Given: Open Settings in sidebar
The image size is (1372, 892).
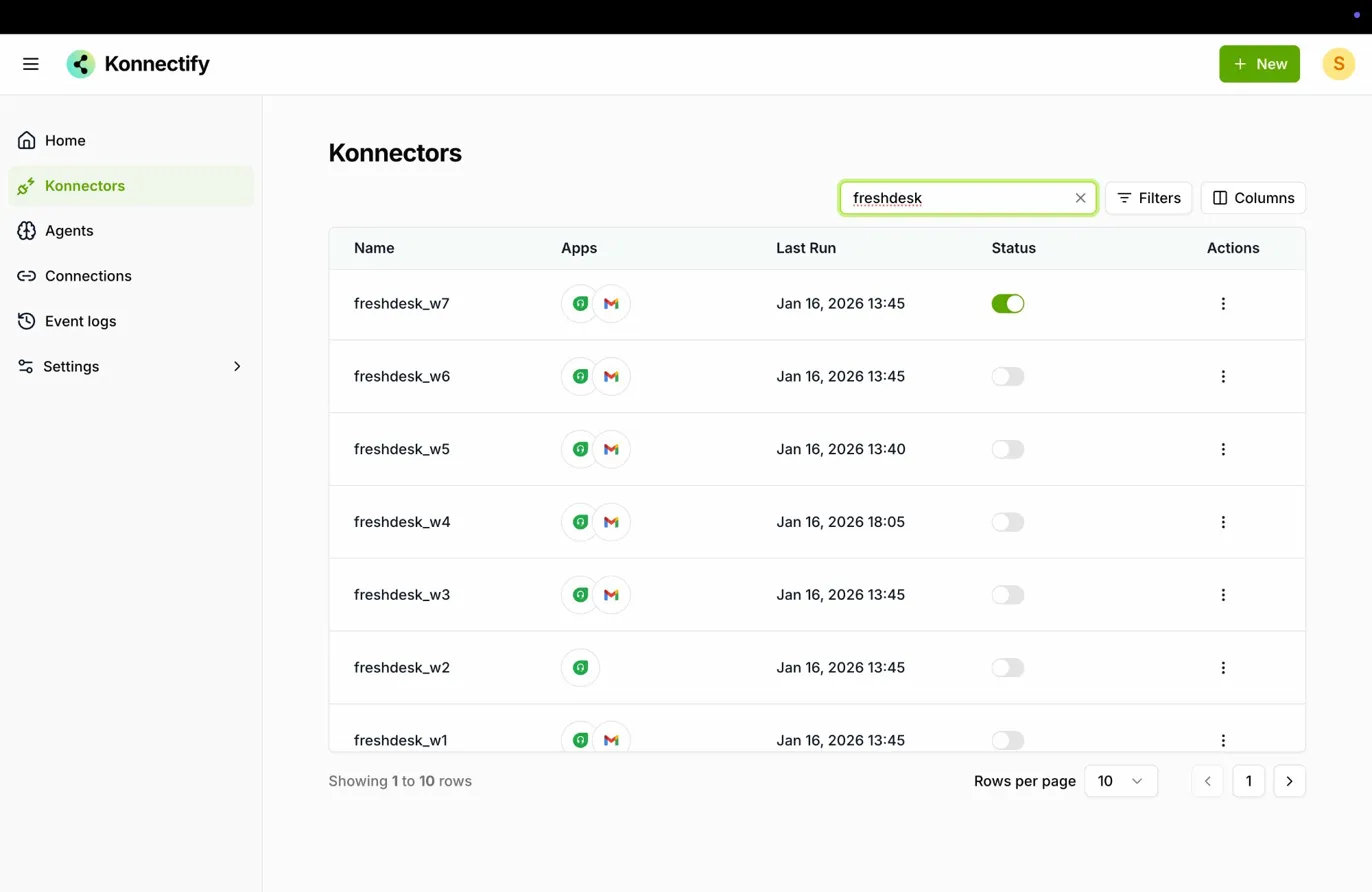Looking at the screenshot, I should [131, 367].
